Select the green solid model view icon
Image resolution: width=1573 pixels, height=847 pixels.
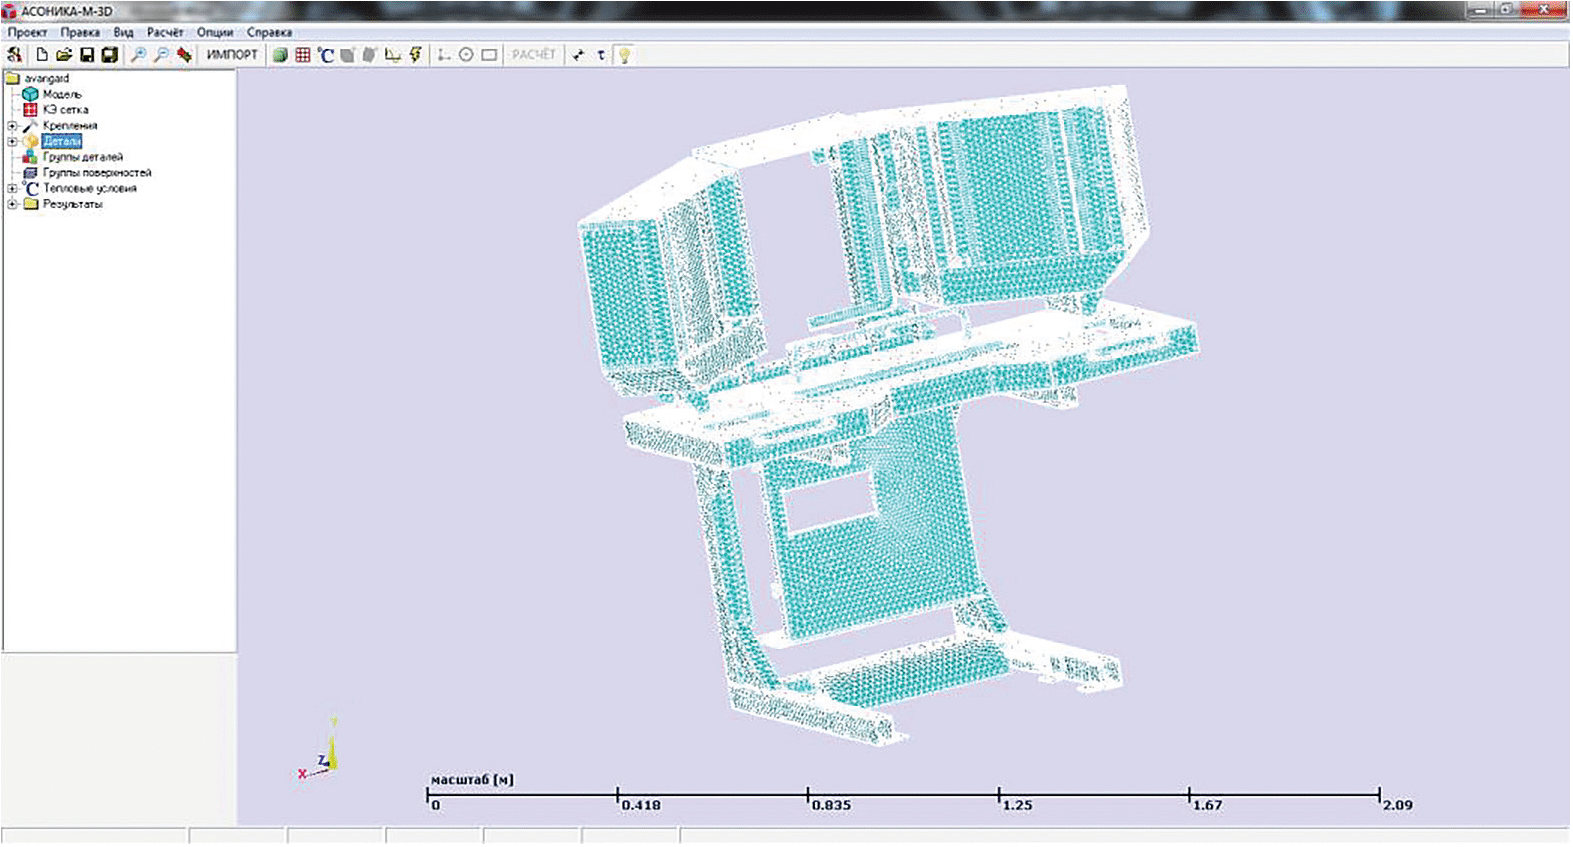click(281, 55)
